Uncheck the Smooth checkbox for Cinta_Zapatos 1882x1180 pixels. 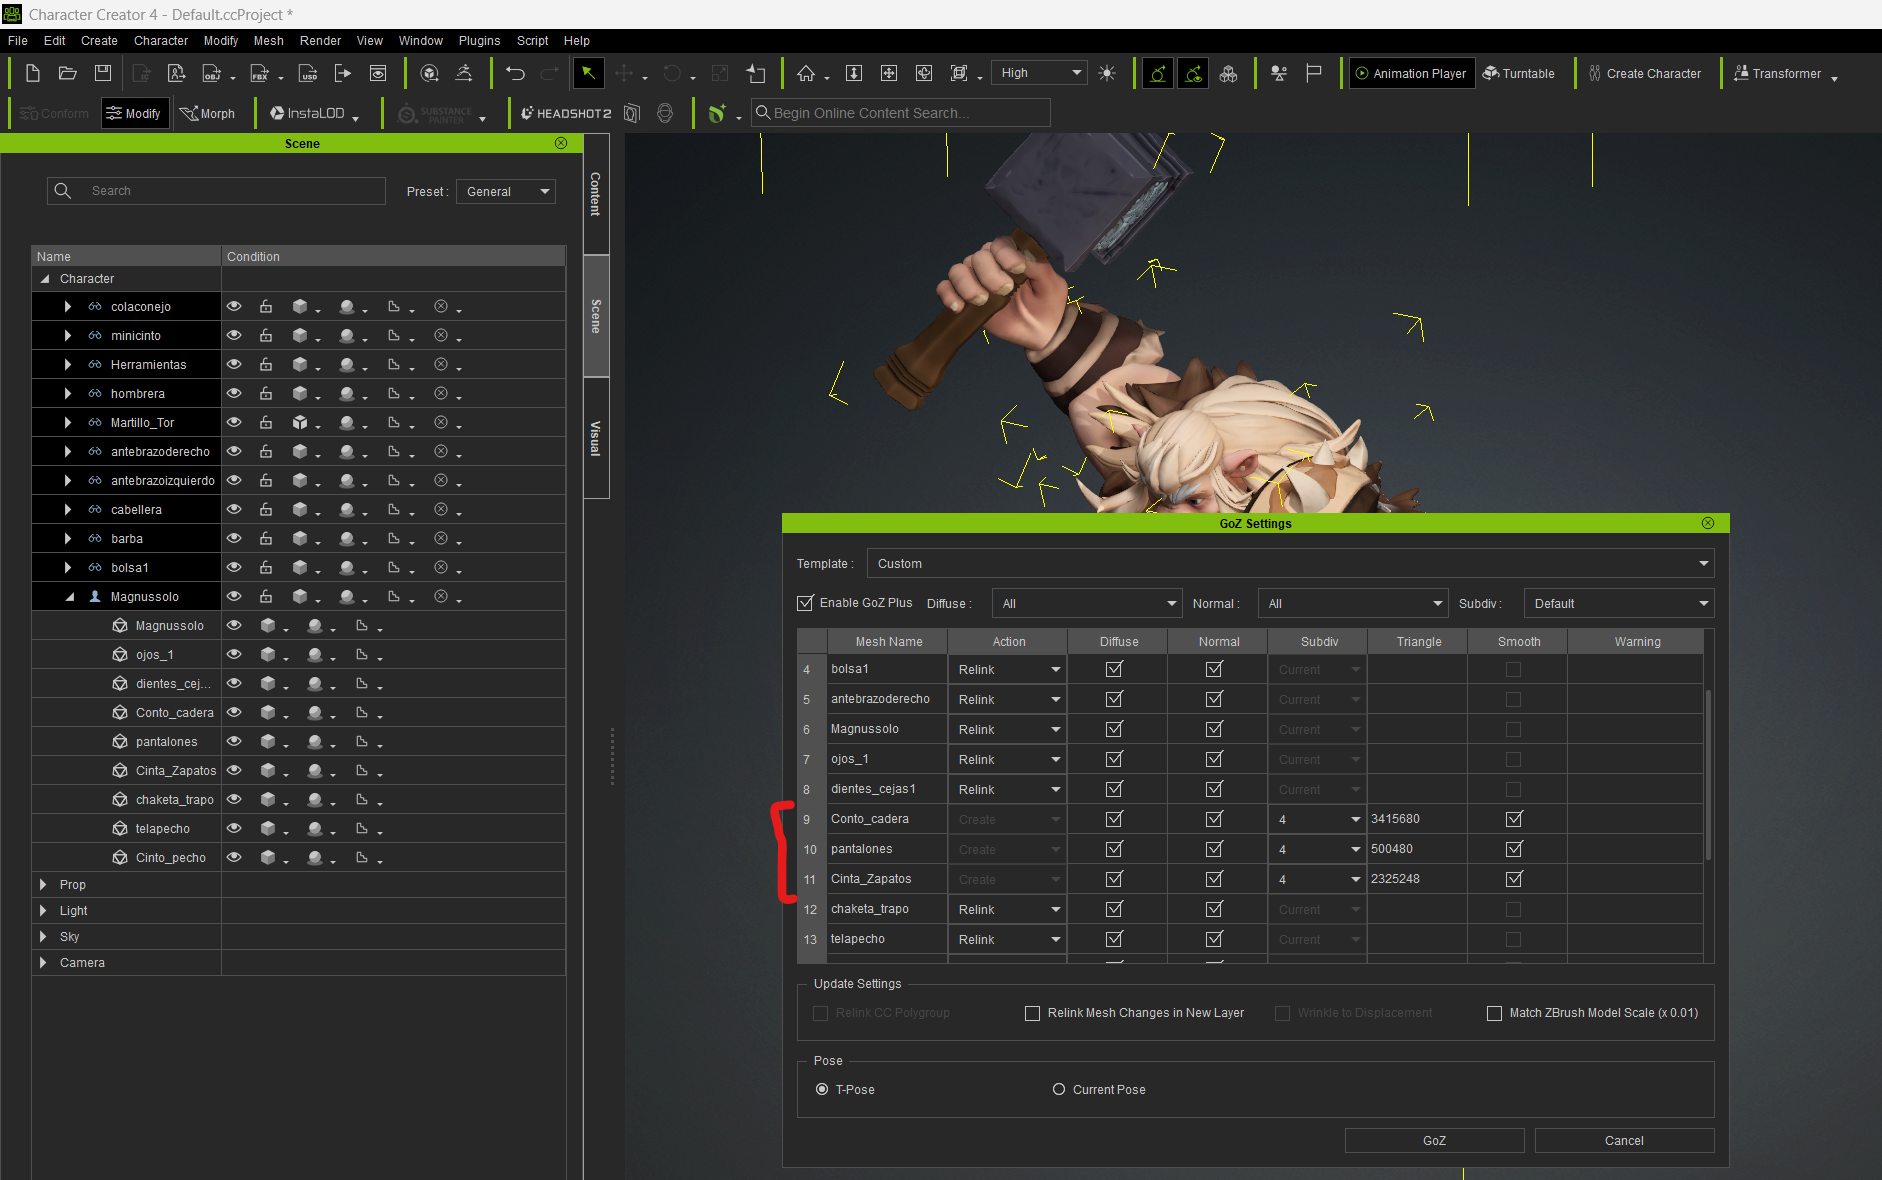click(x=1514, y=879)
